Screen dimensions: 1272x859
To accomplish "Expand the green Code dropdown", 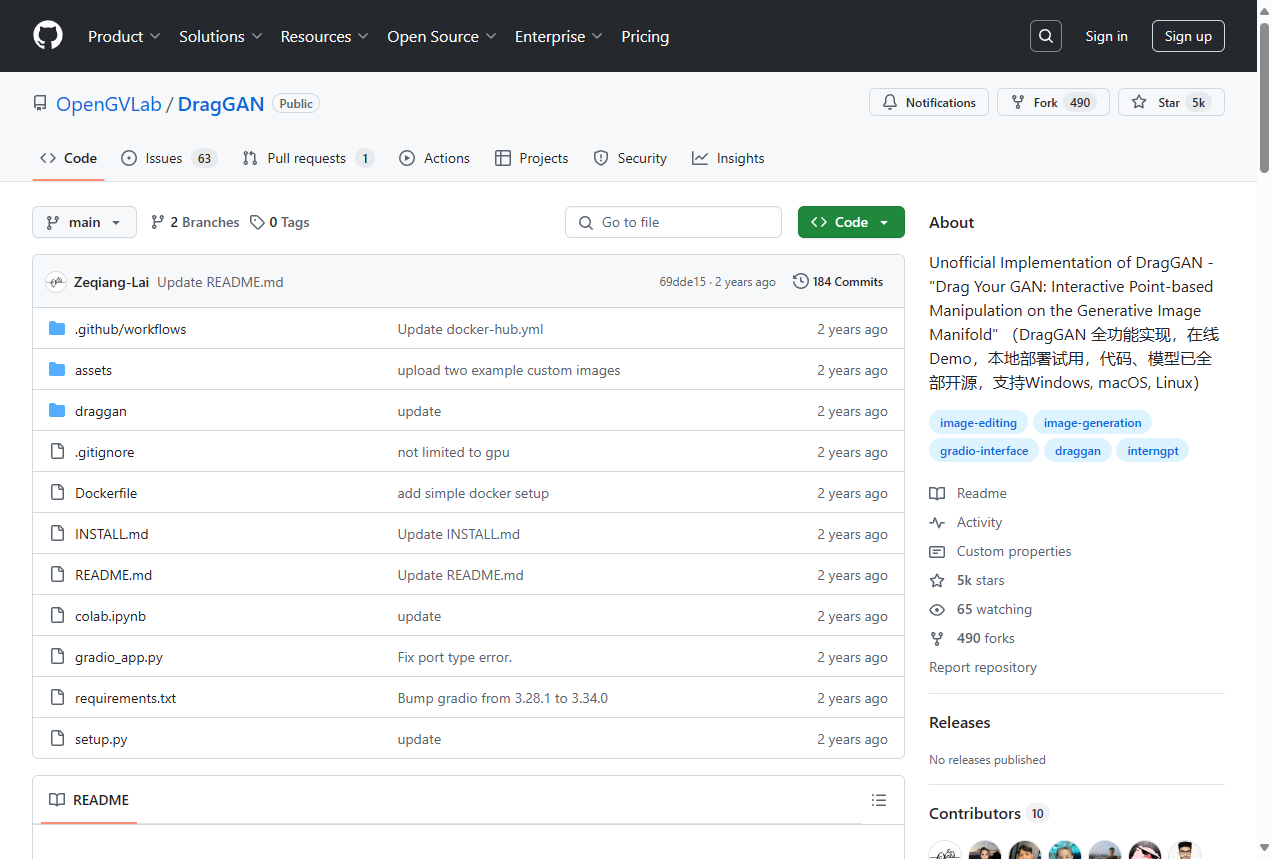I will (850, 222).
